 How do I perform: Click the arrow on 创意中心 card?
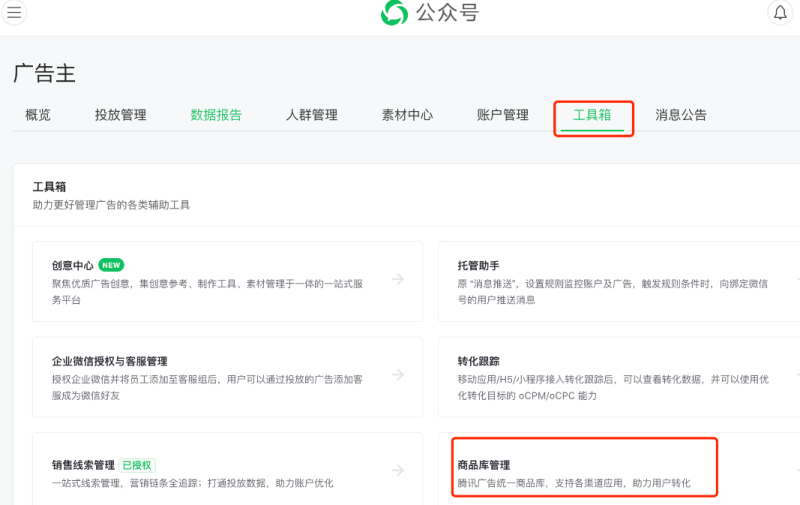(398, 279)
